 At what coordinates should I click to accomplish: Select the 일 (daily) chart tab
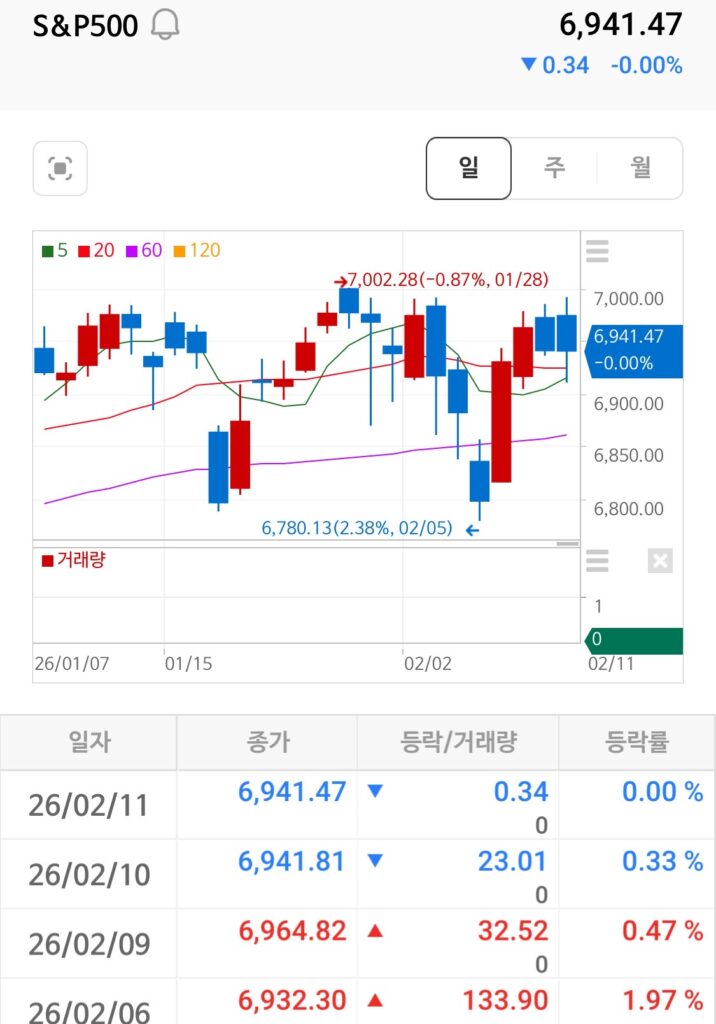468,168
